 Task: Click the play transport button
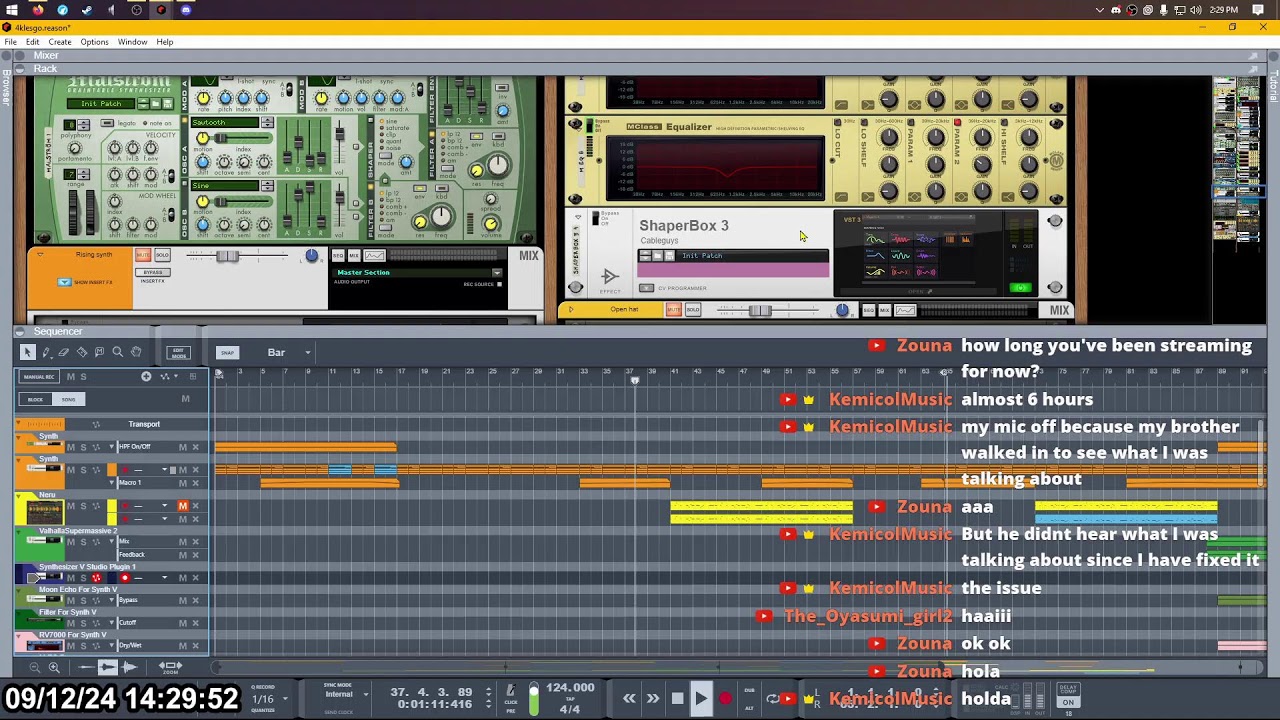[x=700, y=699]
